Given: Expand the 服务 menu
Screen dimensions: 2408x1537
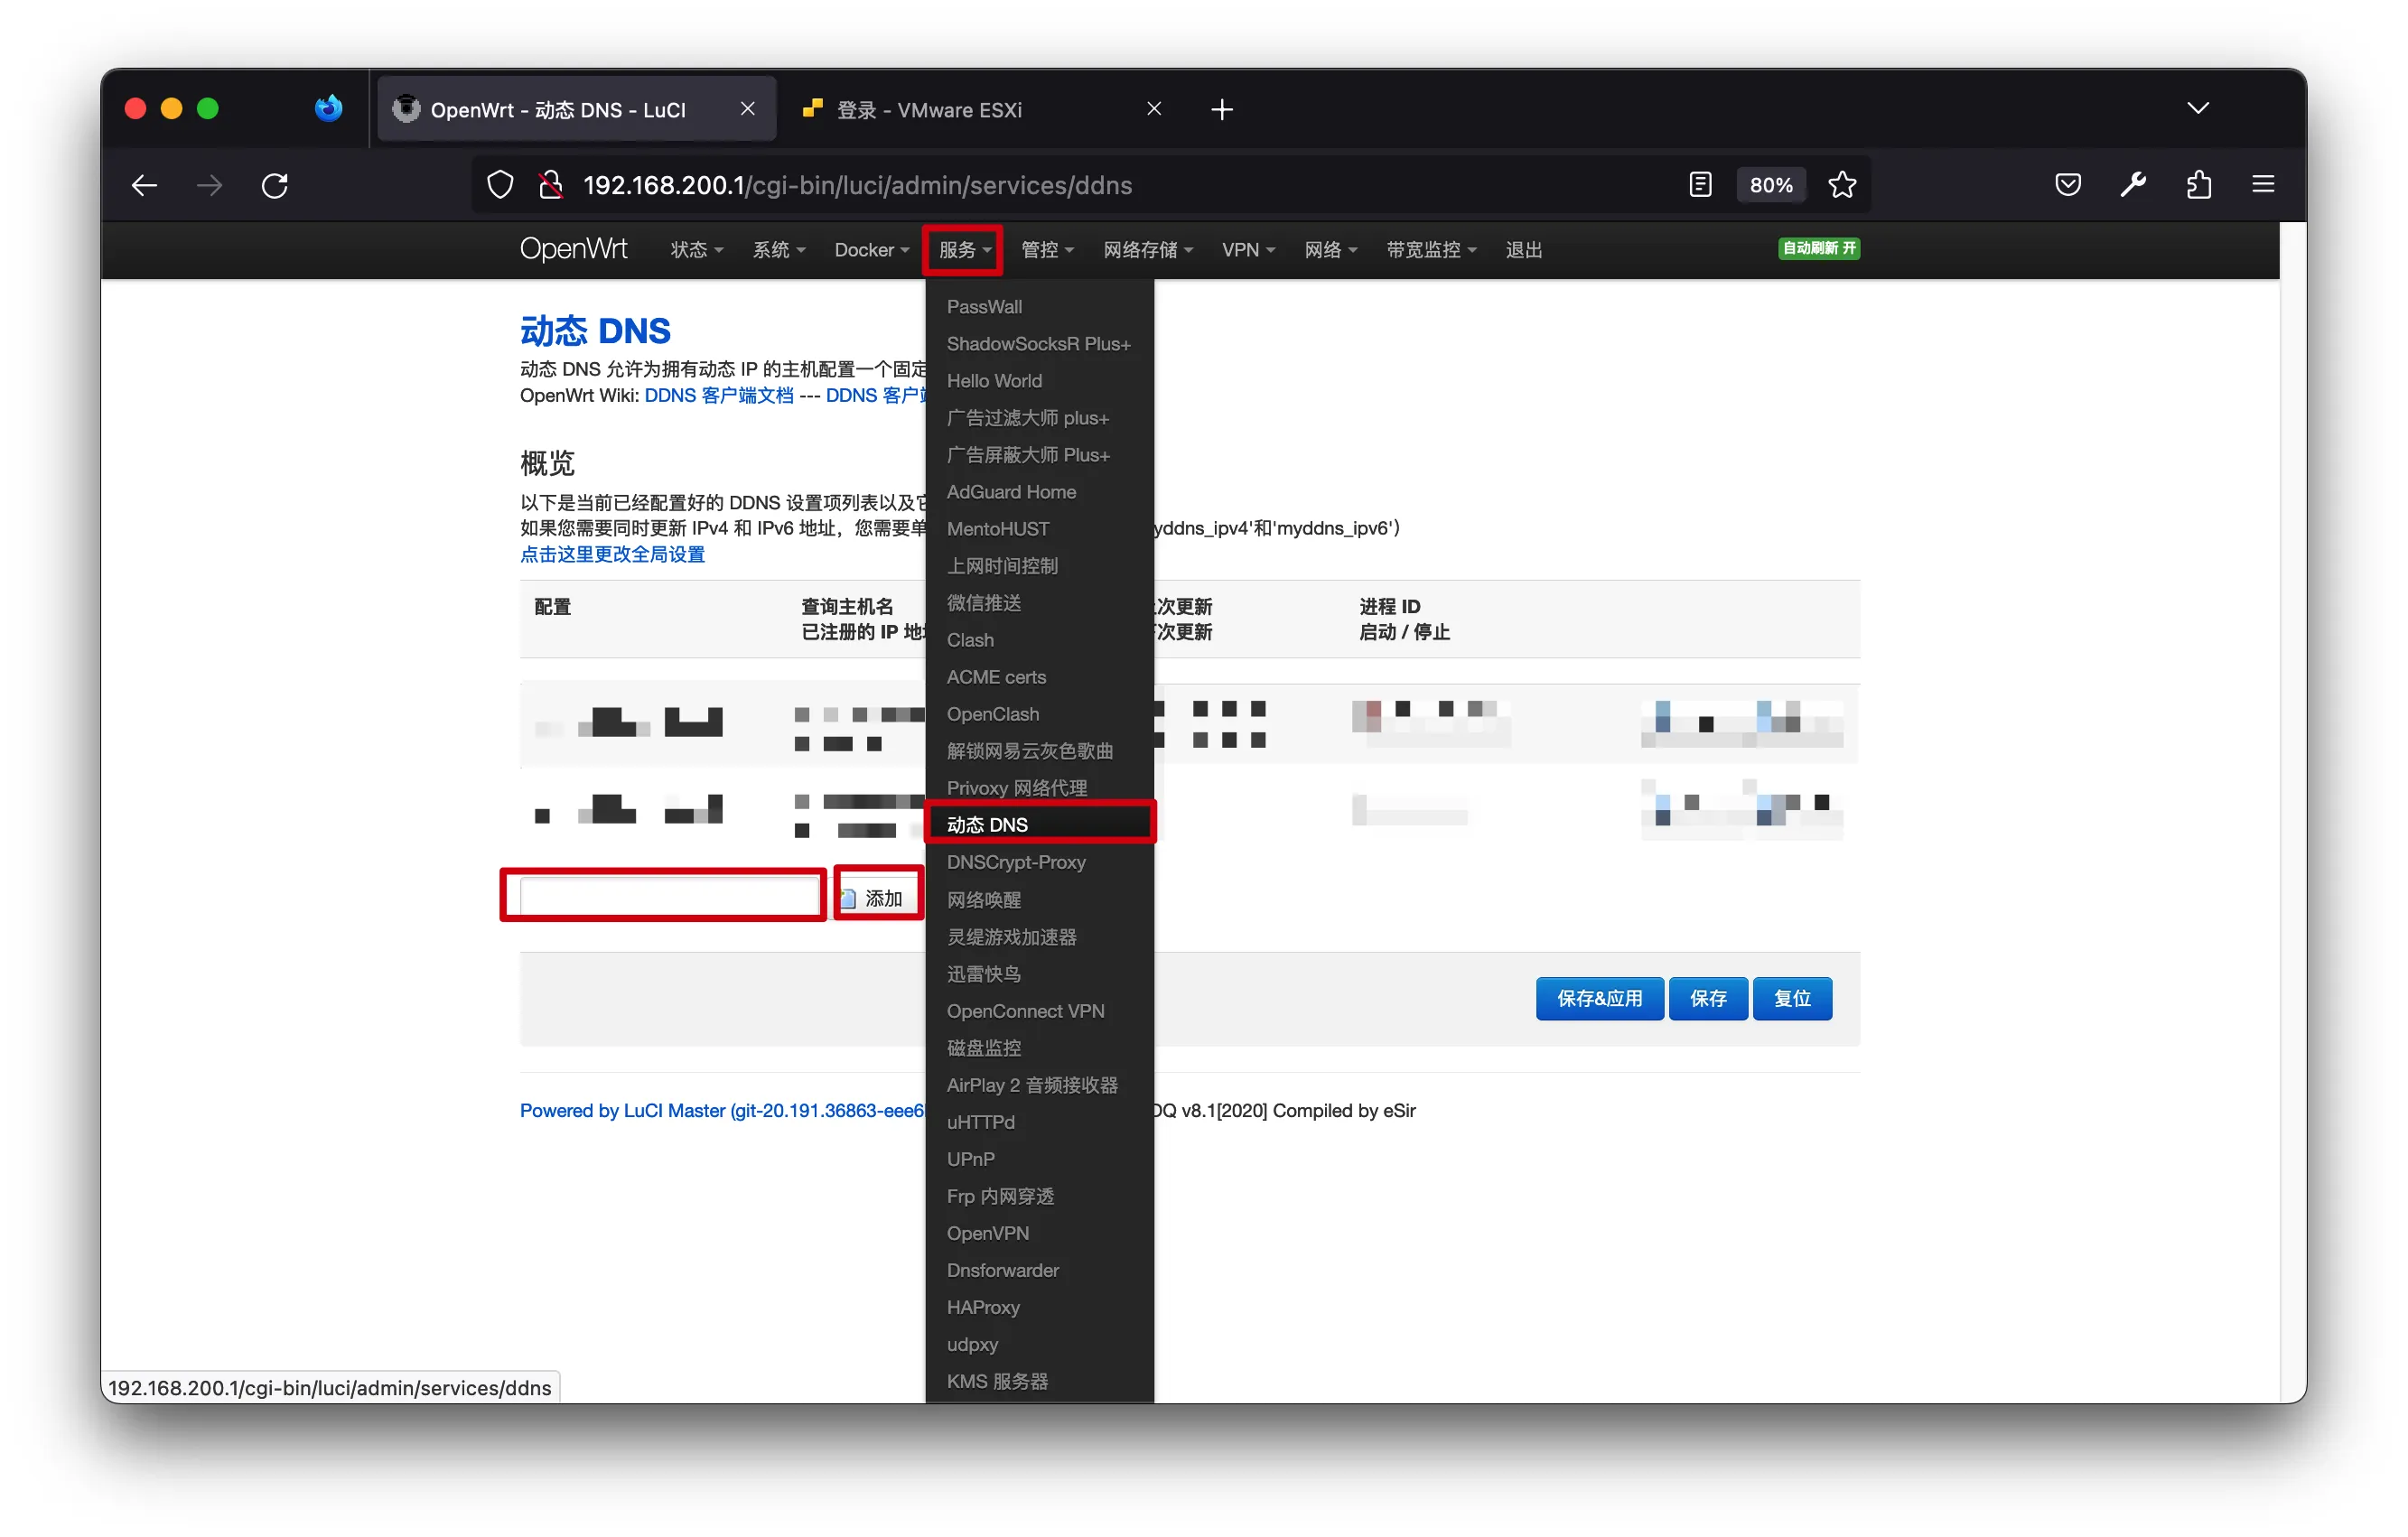Looking at the screenshot, I should pos(964,250).
